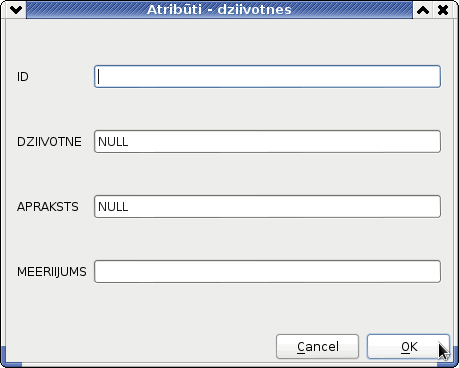Select the DZIIVOTNE text field
459x368 pixels.
(x=267, y=142)
